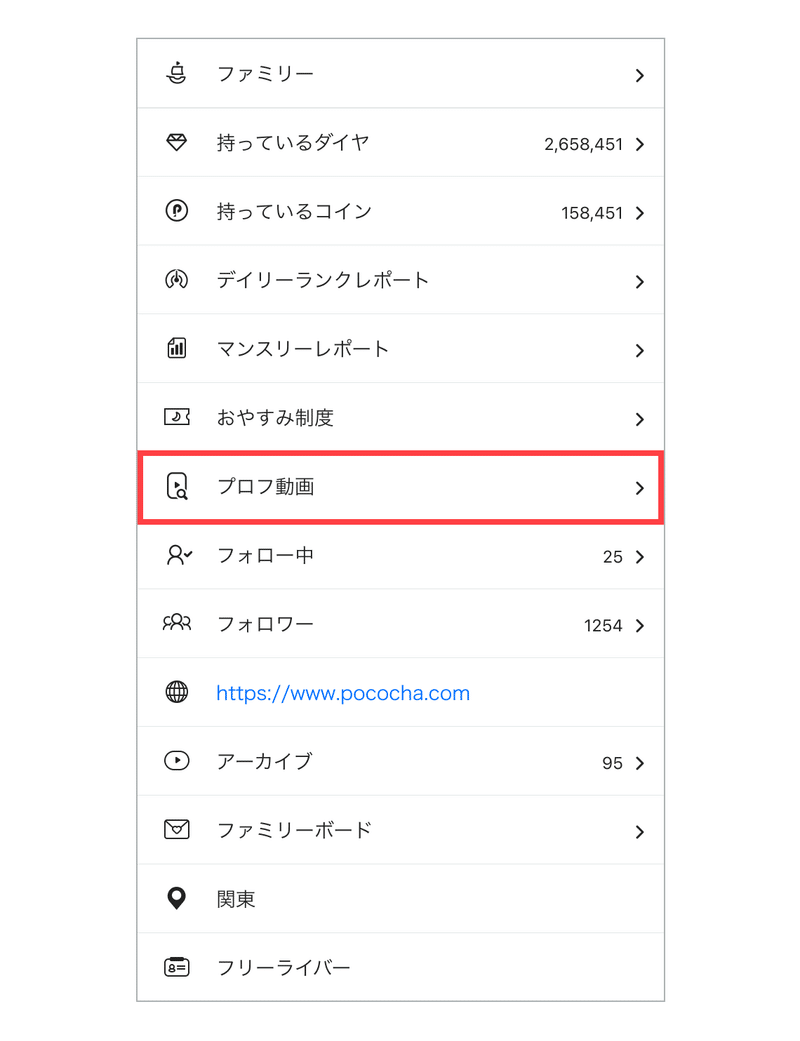The width and height of the screenshot is (800, 1041).
Task: Open the 2,658,451 diamond count chevron
Action: pos(639,144)
